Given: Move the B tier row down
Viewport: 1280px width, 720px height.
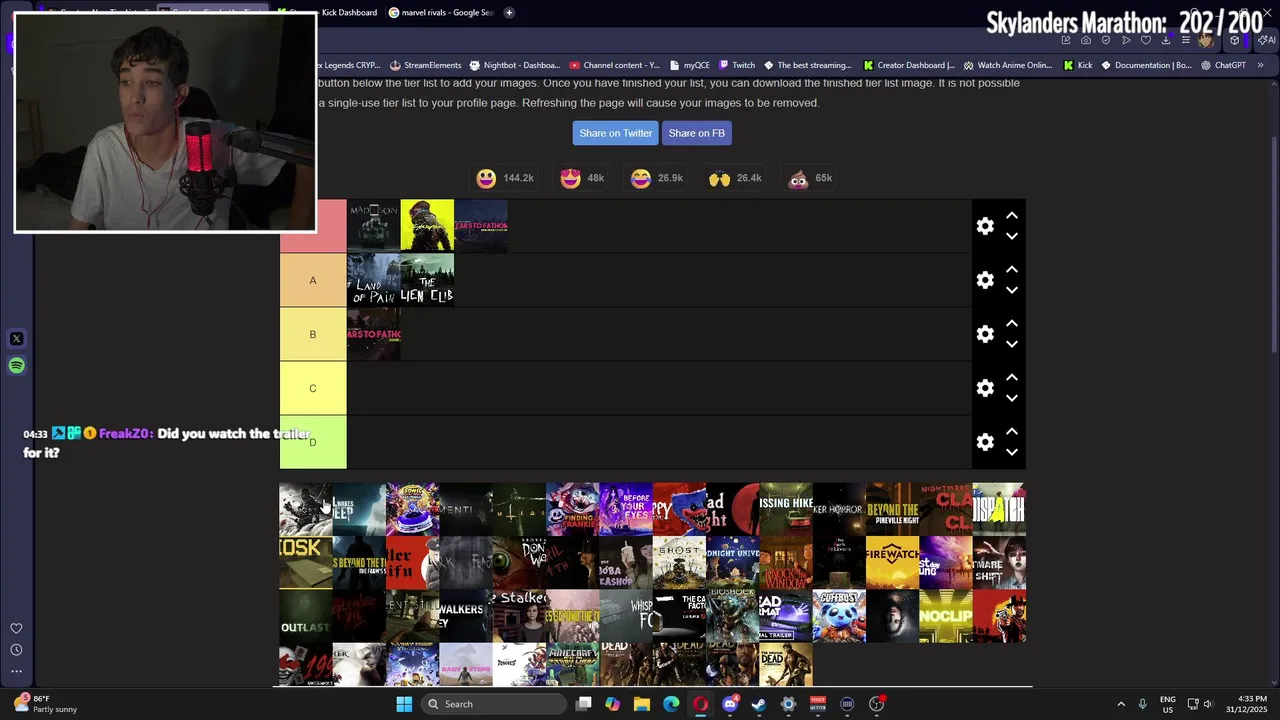Looking at the screenshot, I should click(1012, 345).
